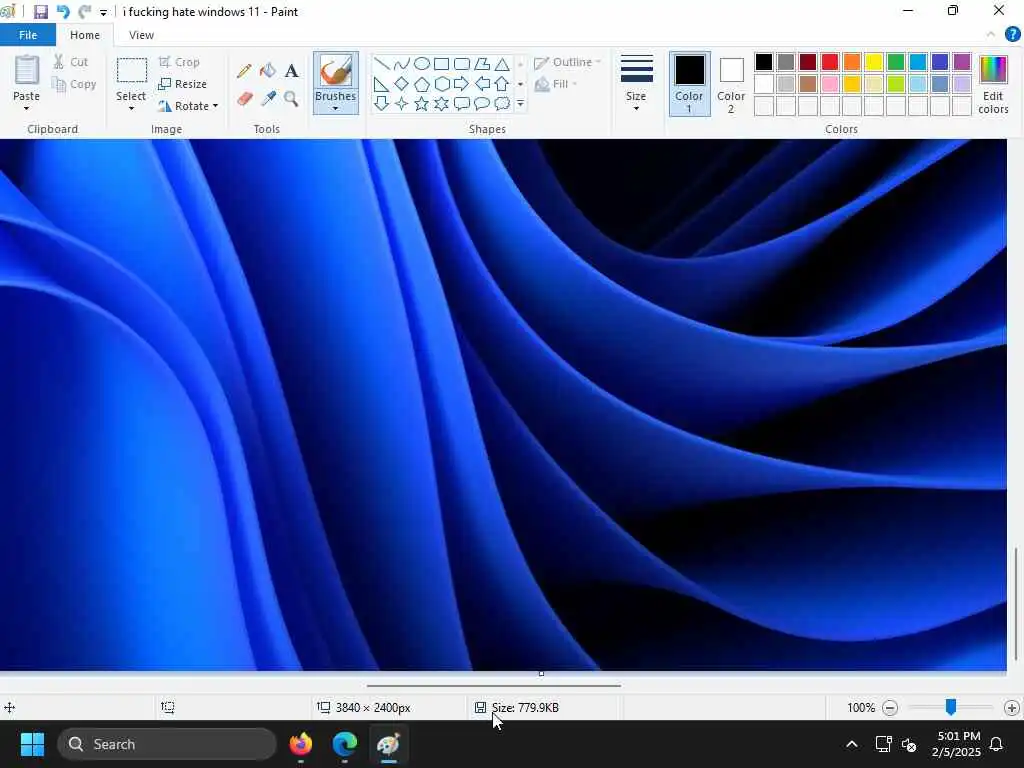Viewport: 1024px width, 768px height.
Task: Pick the Text tool
Action: pyautogui.click(x=291, y=71)
